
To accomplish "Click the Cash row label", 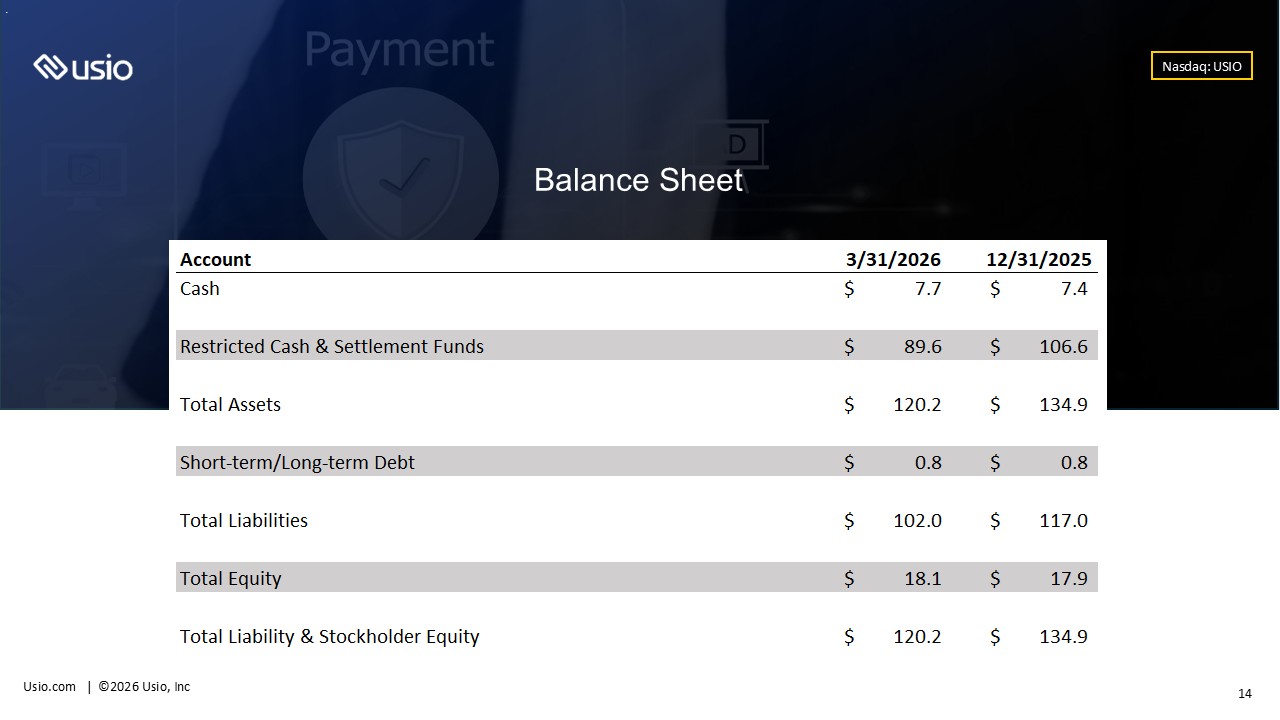I will pos(200,288).
